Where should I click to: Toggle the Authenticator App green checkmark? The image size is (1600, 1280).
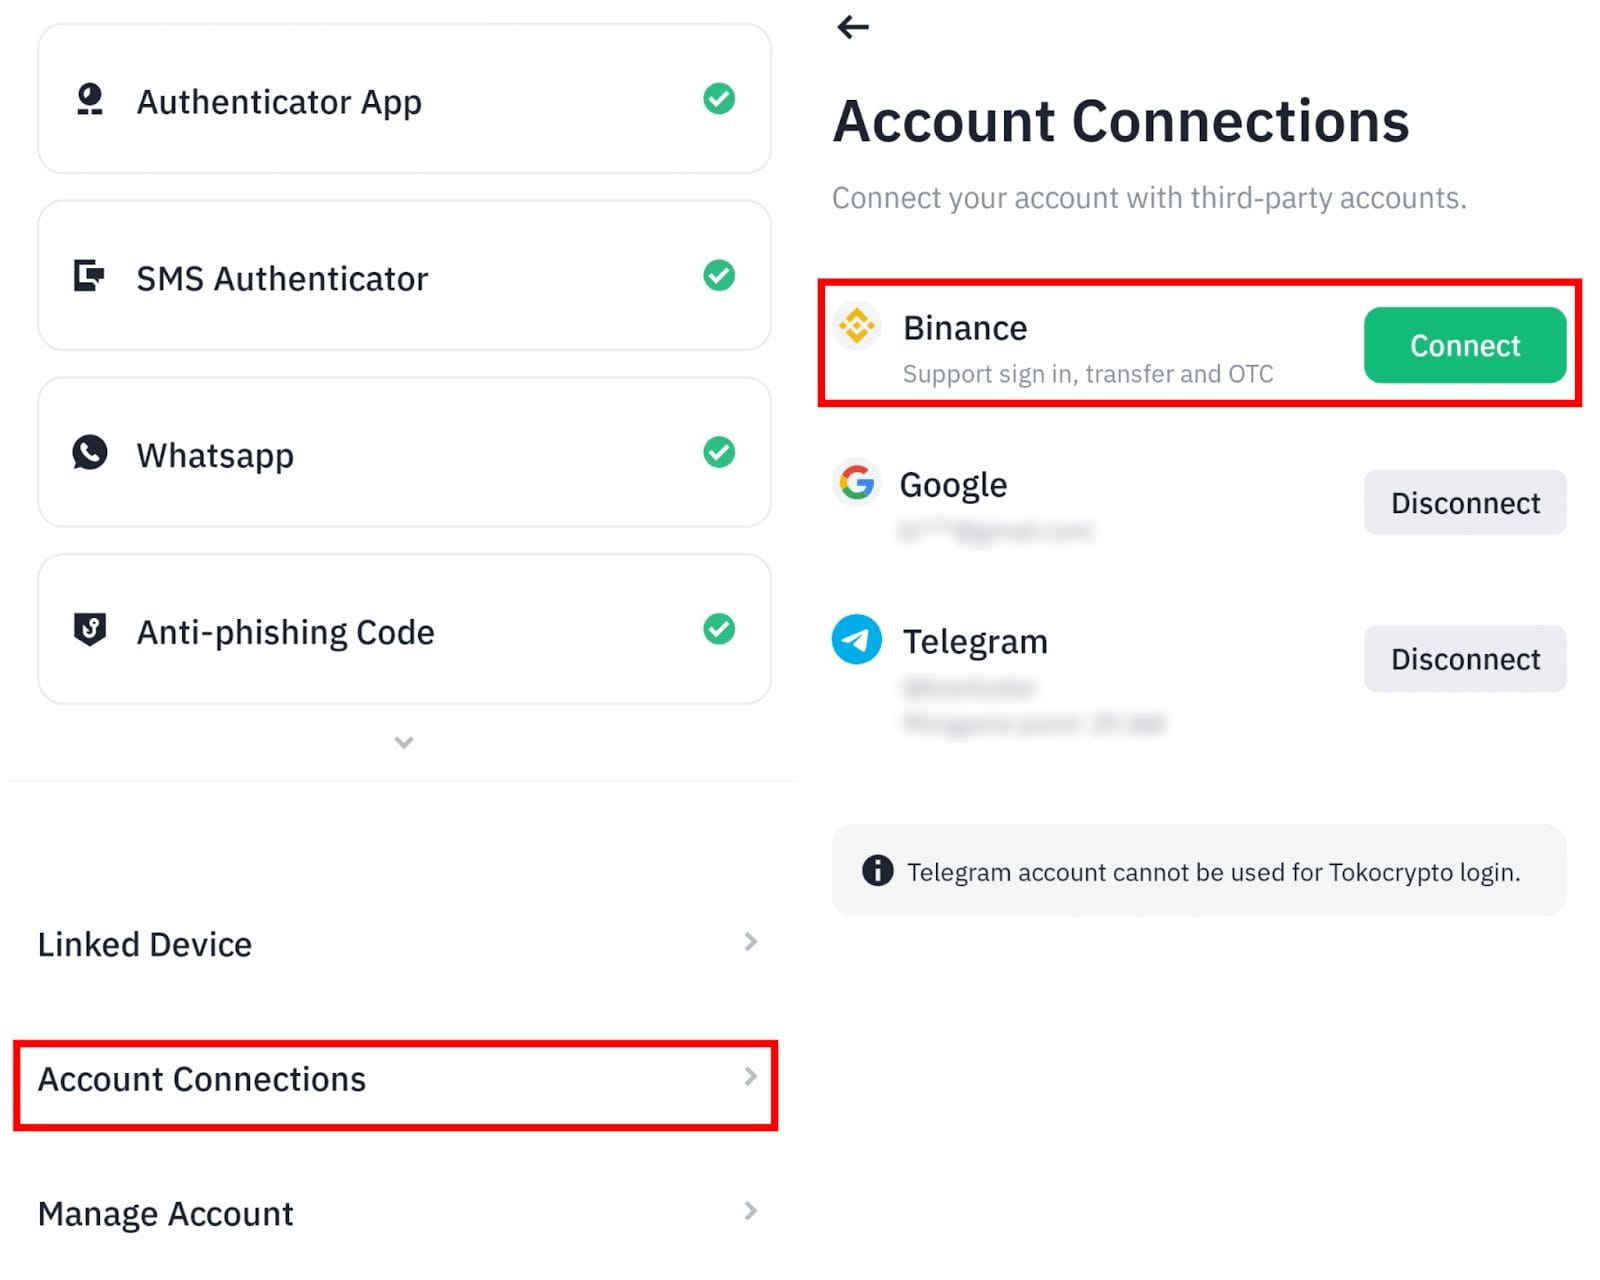[719, 99]
